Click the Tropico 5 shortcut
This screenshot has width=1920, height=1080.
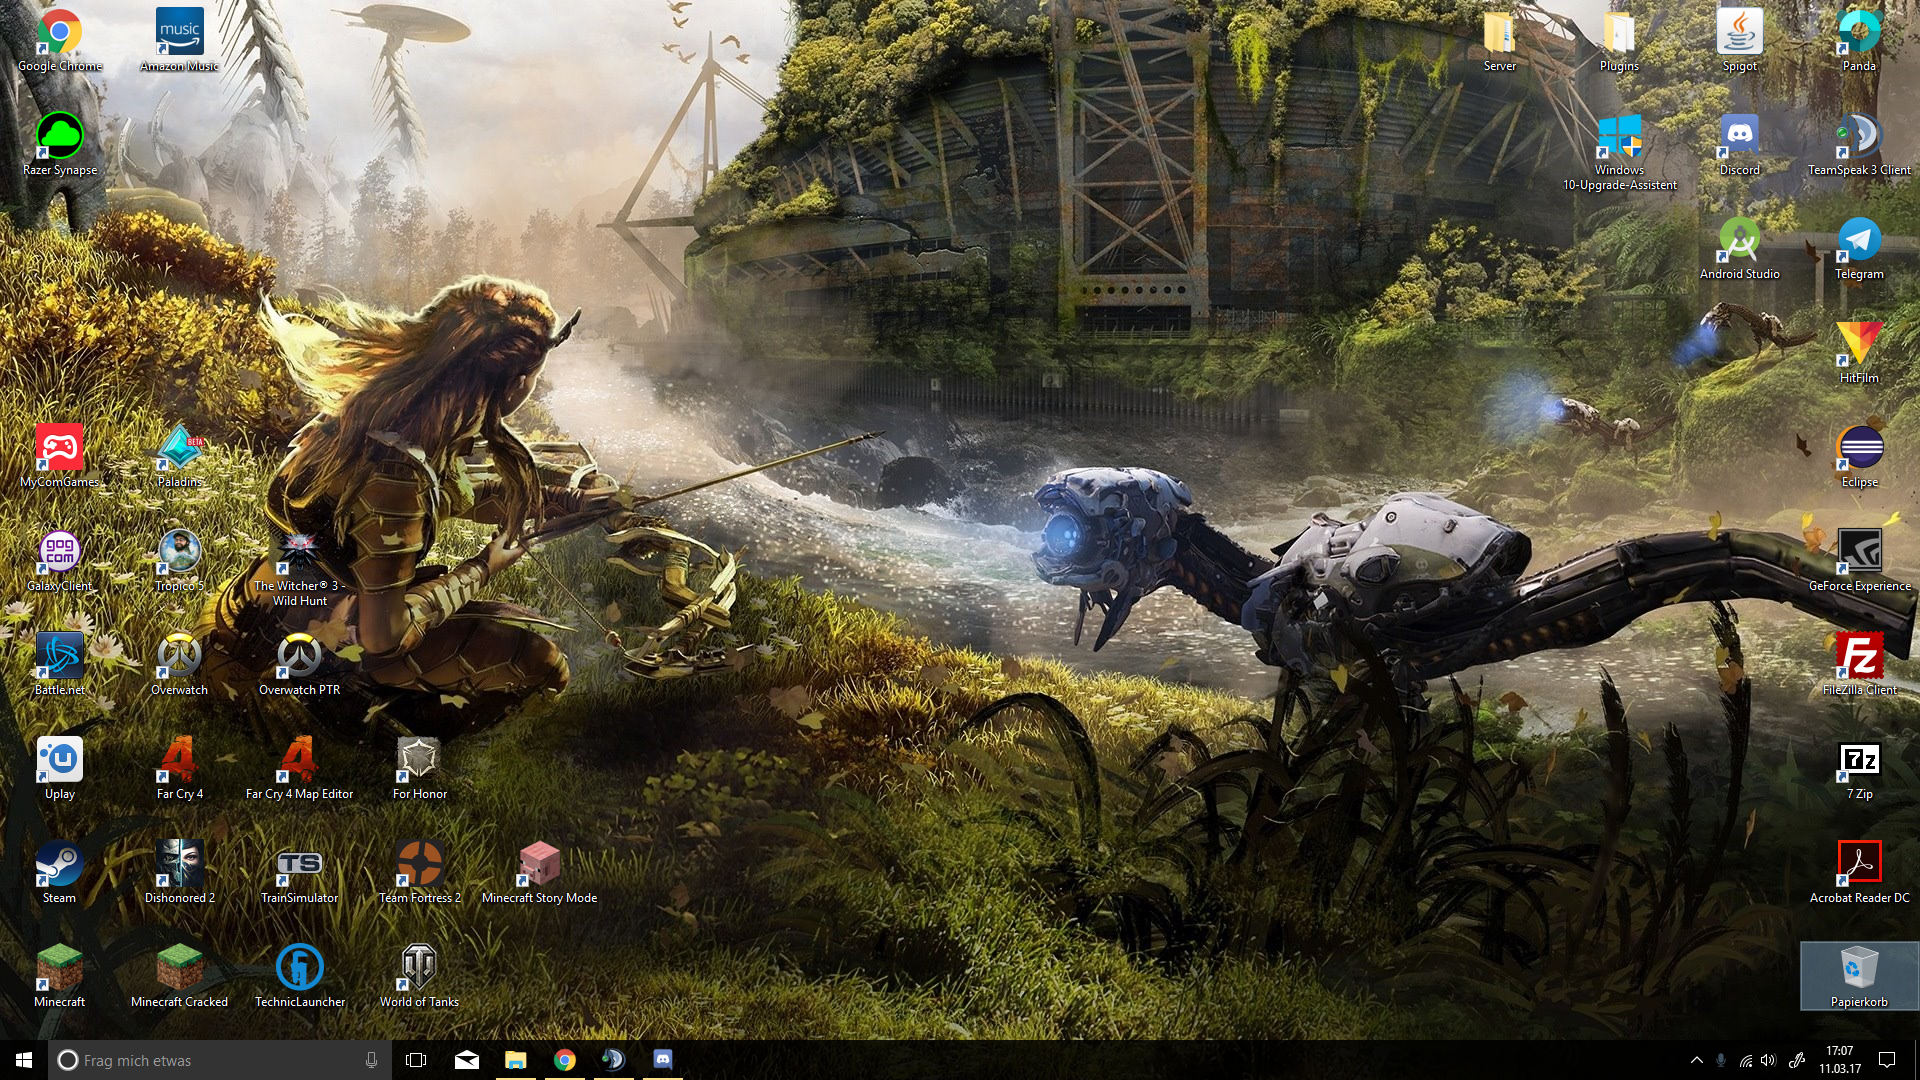180,560
